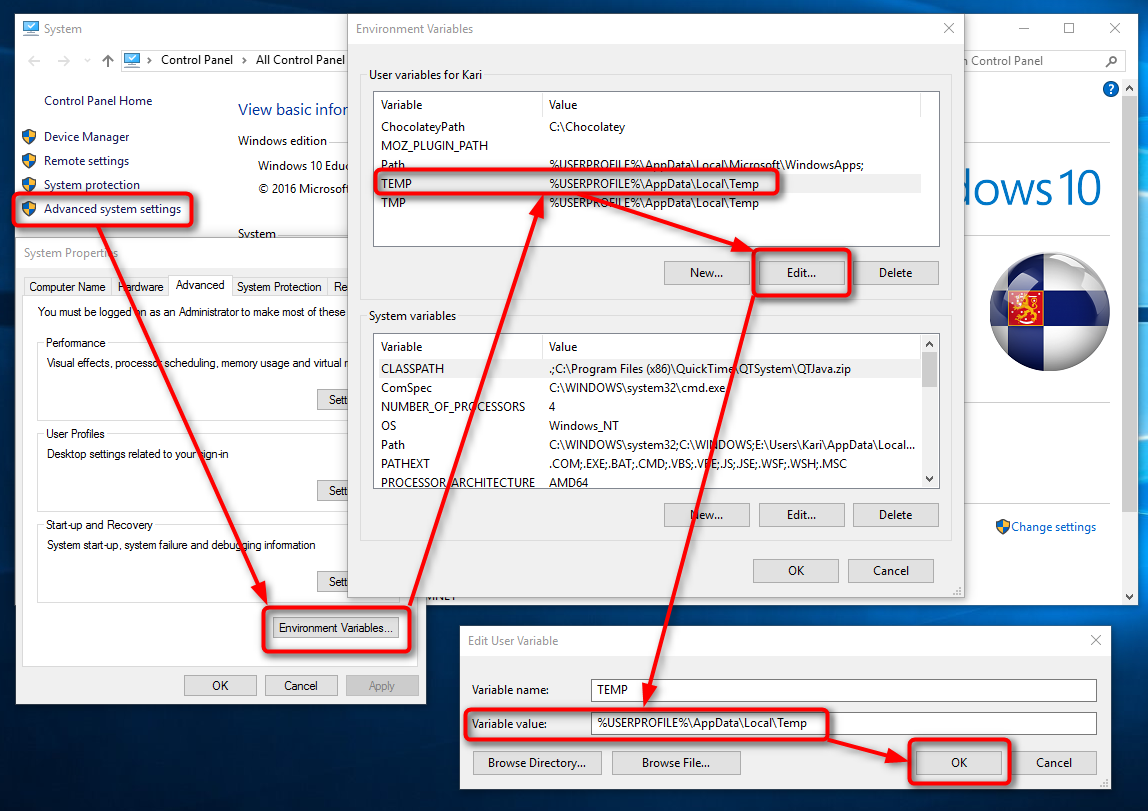Select the TMP user variable row
This screenshot has width=1148, height=811.
[647, 203]
